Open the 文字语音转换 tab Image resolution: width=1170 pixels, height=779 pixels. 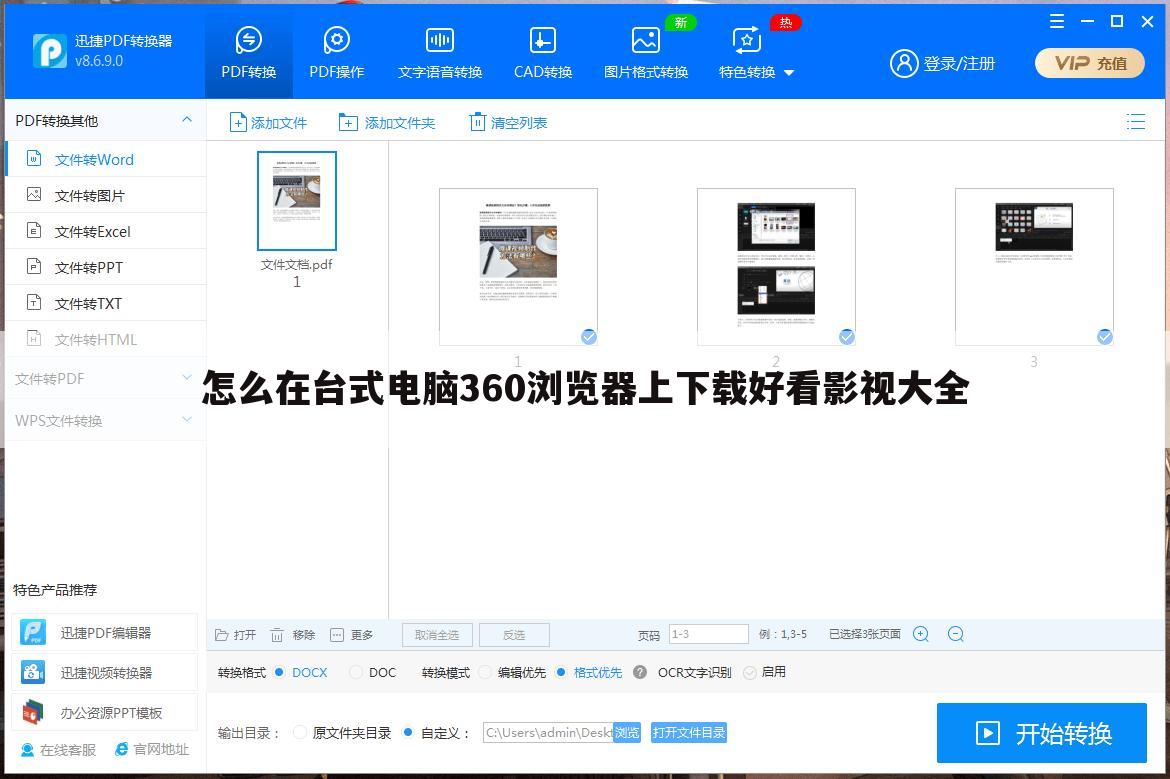coord(439,52)
